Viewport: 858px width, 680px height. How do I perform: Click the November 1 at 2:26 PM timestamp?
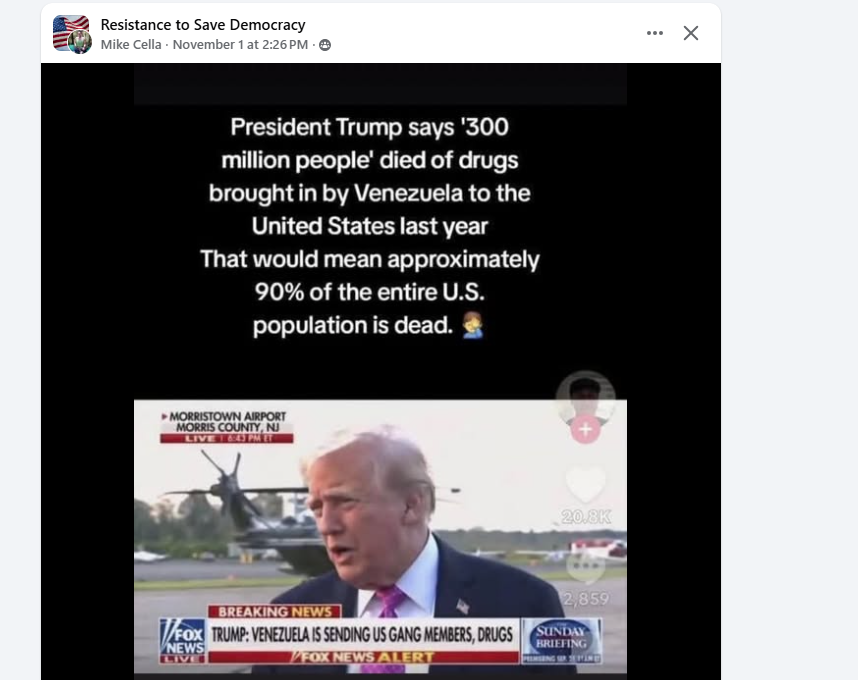tap(240, 44)
